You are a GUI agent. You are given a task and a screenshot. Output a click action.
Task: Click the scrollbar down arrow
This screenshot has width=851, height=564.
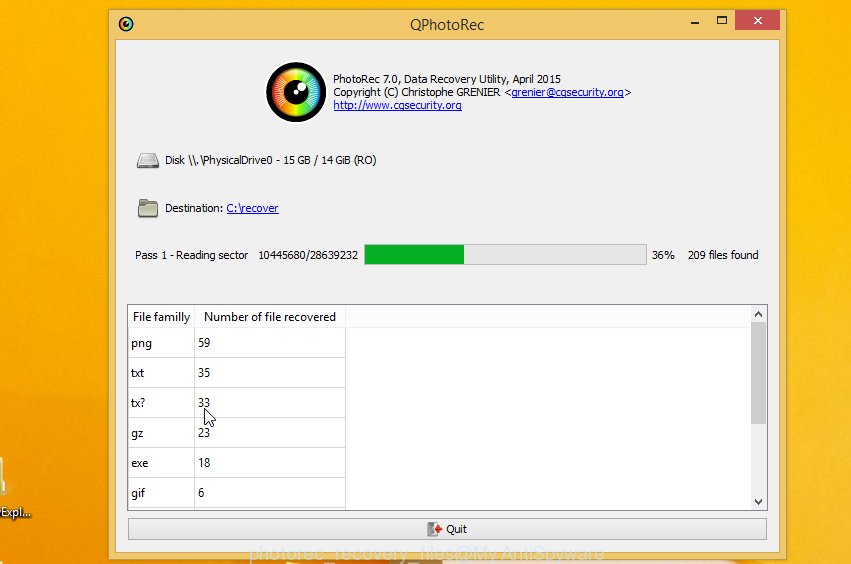click(x=758, y=502)
